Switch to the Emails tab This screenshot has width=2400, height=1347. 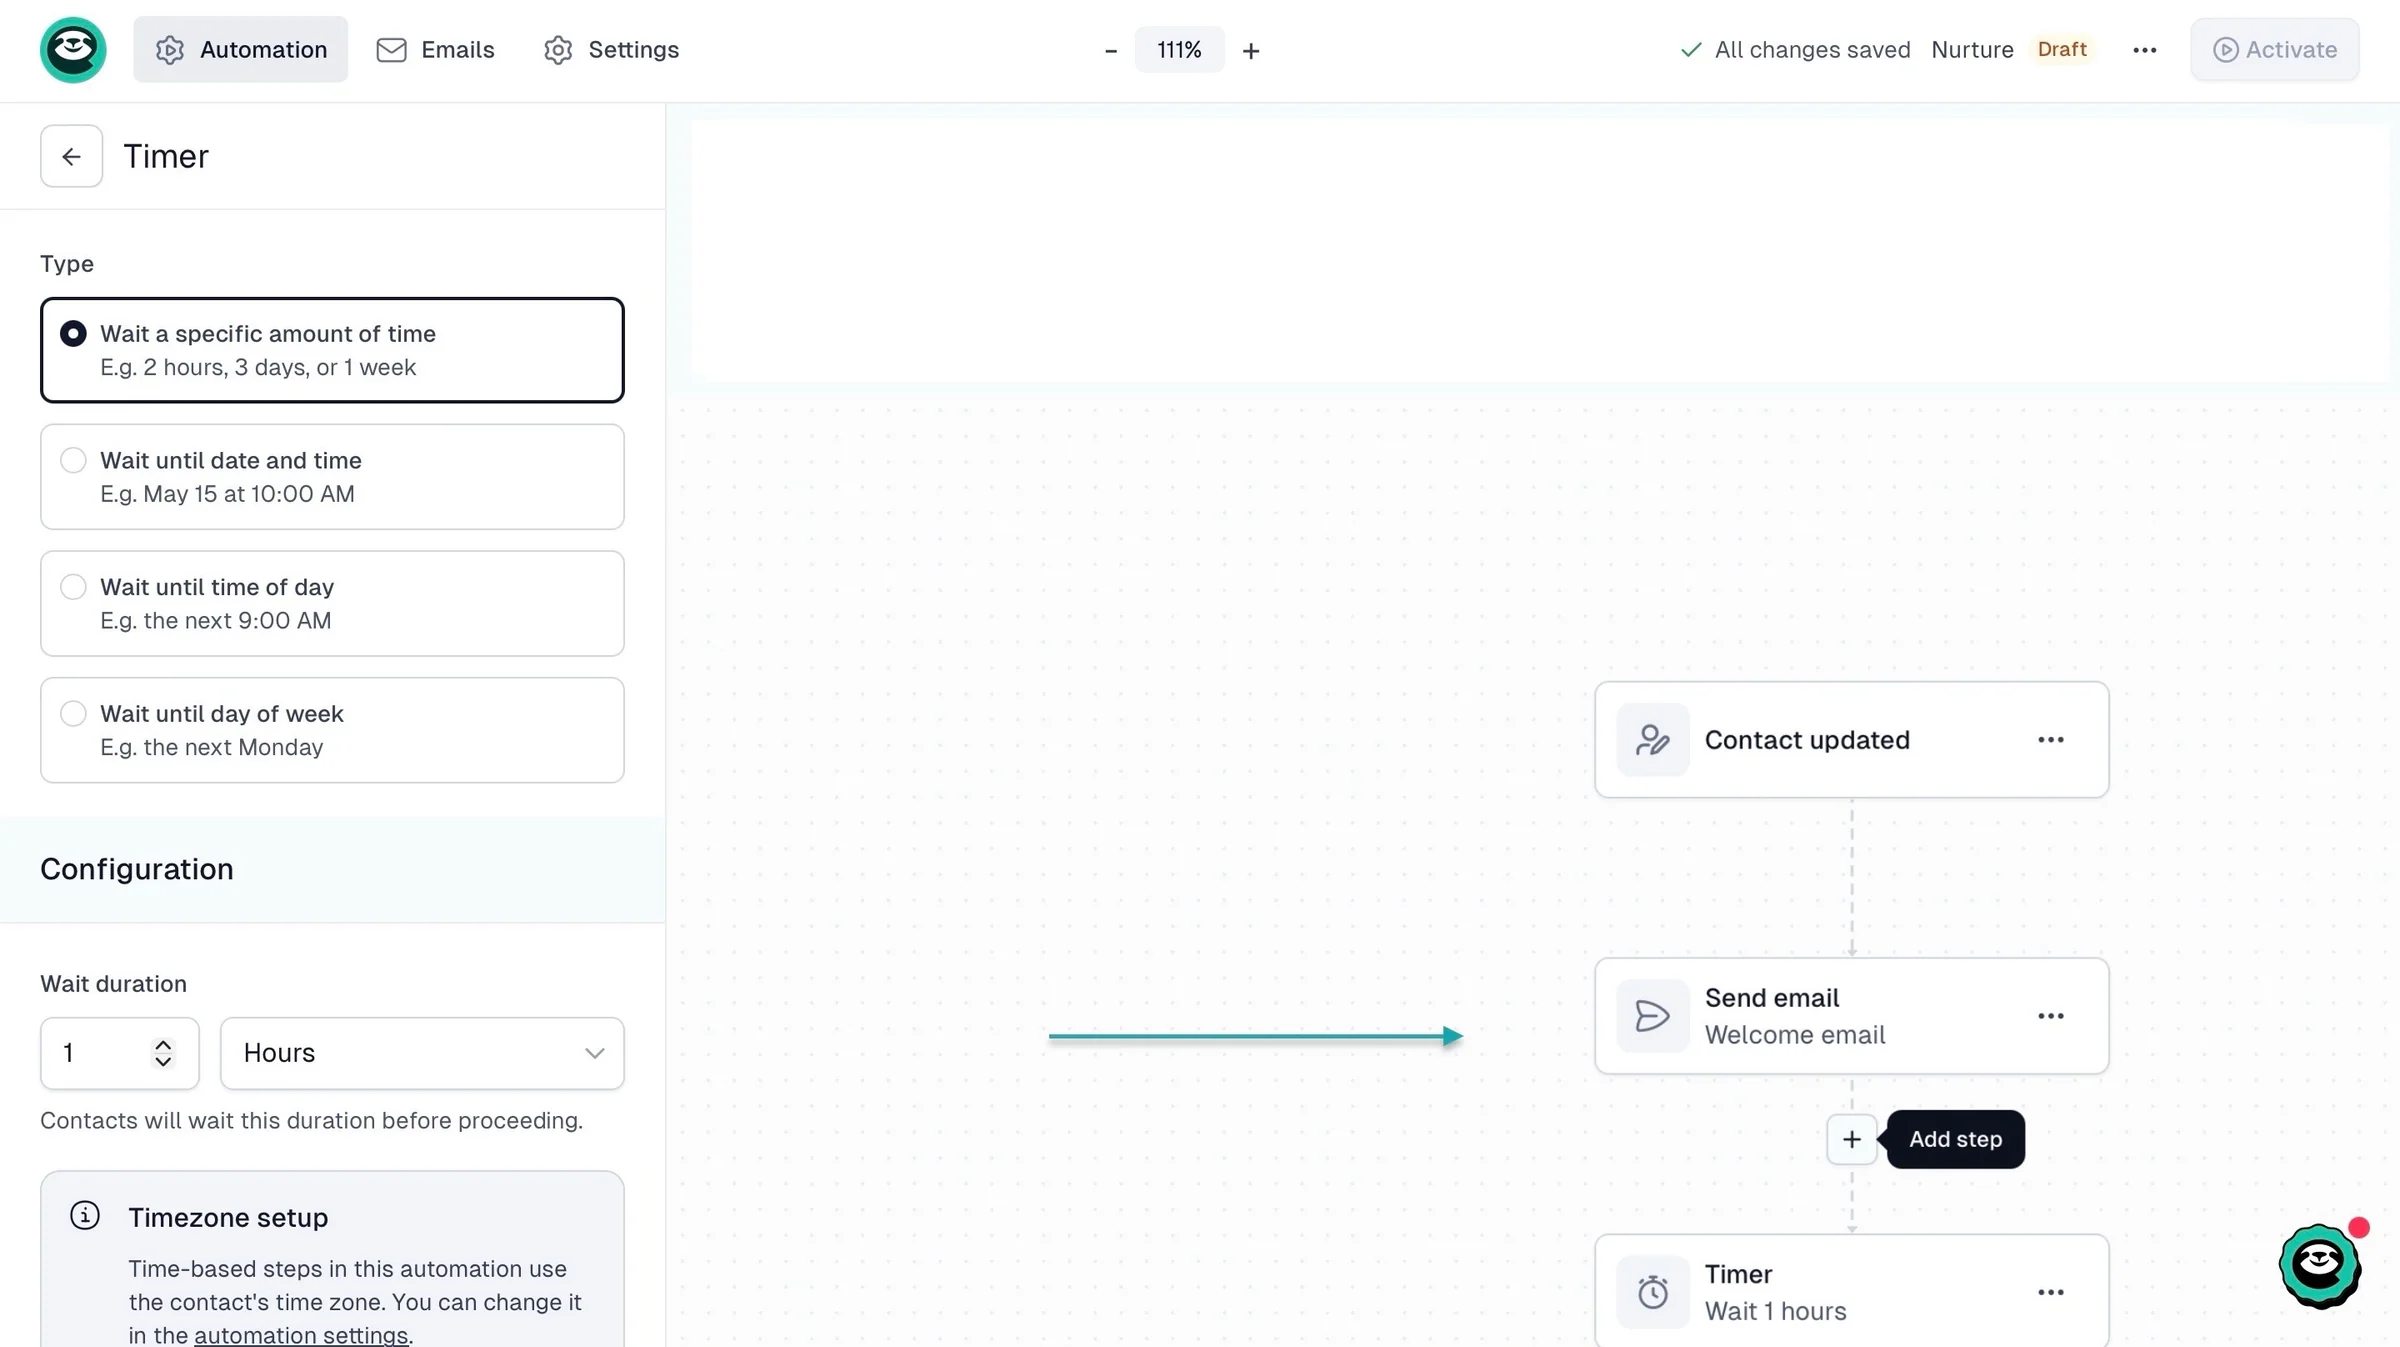(x=435, y=49)
